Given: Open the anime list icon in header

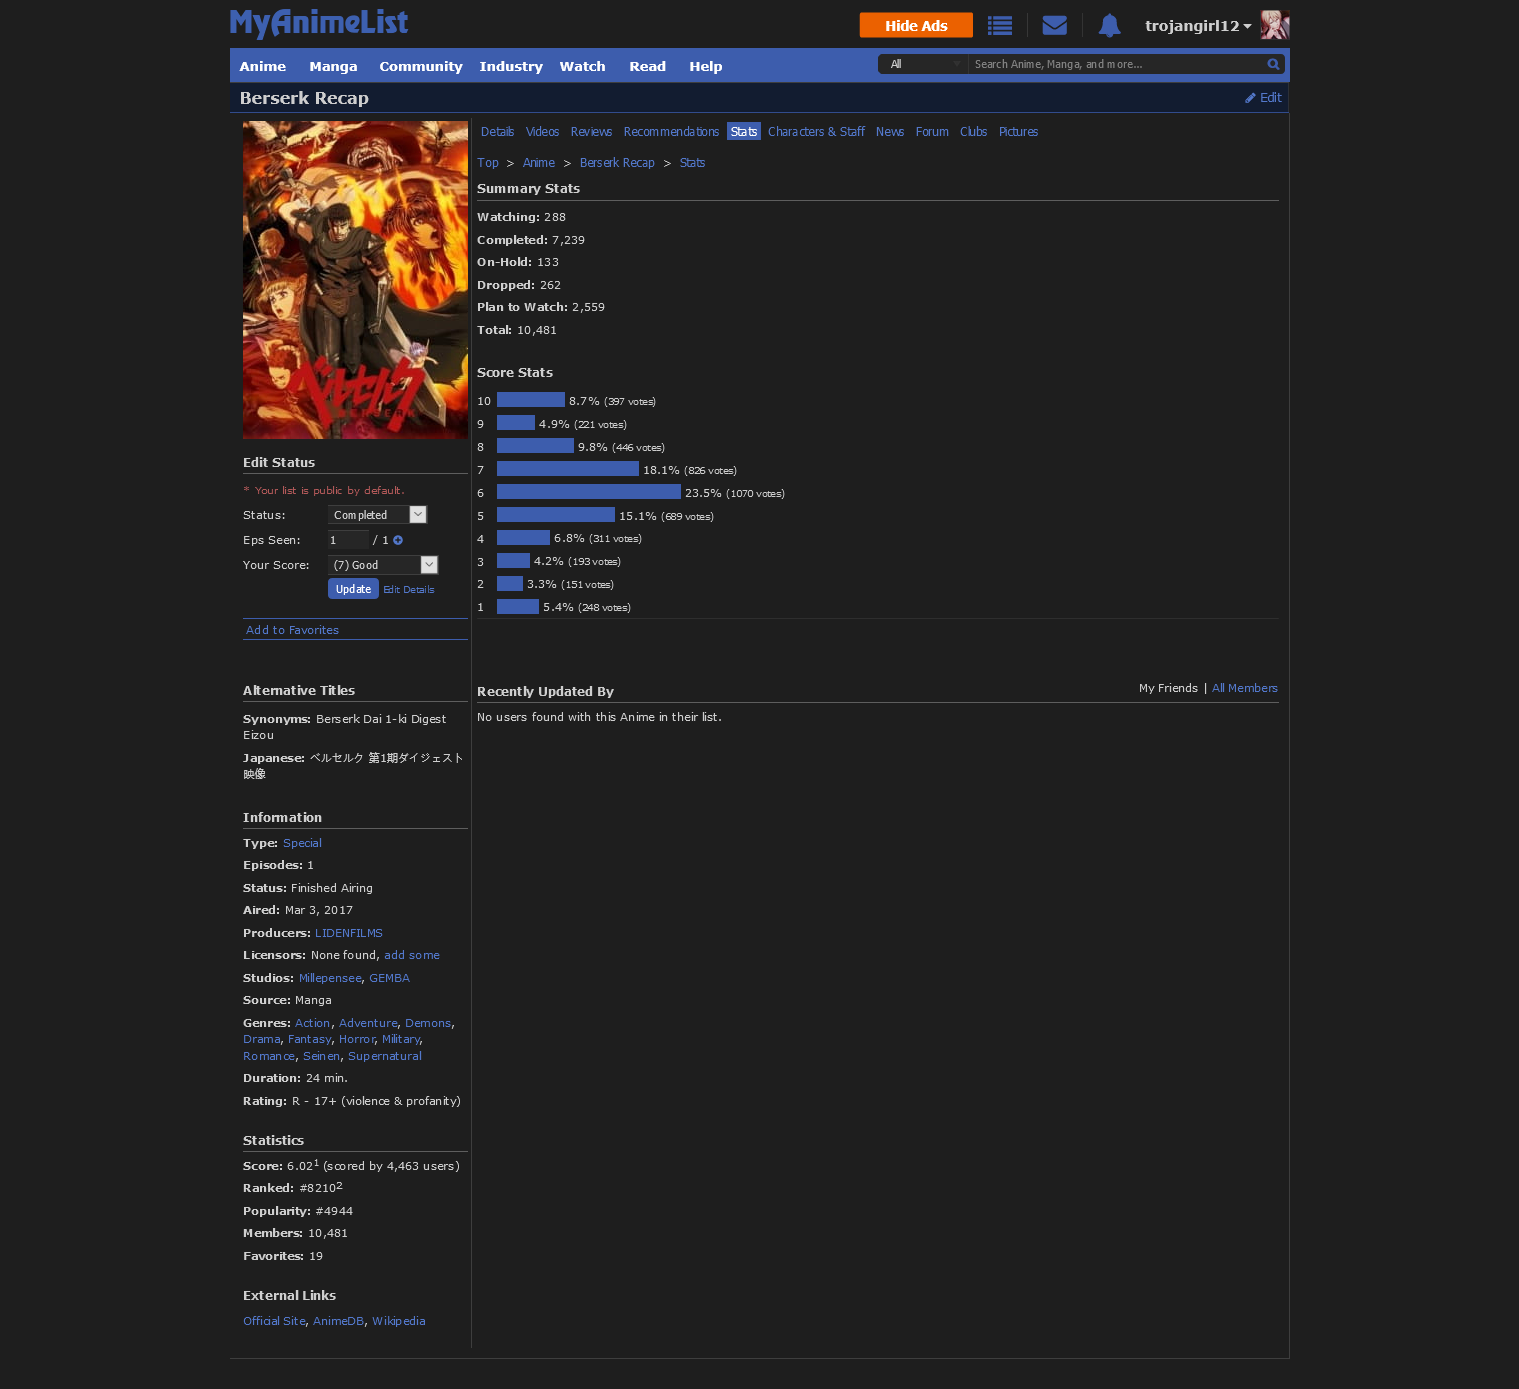Looking at the screenshot, I should coord(999,26).
